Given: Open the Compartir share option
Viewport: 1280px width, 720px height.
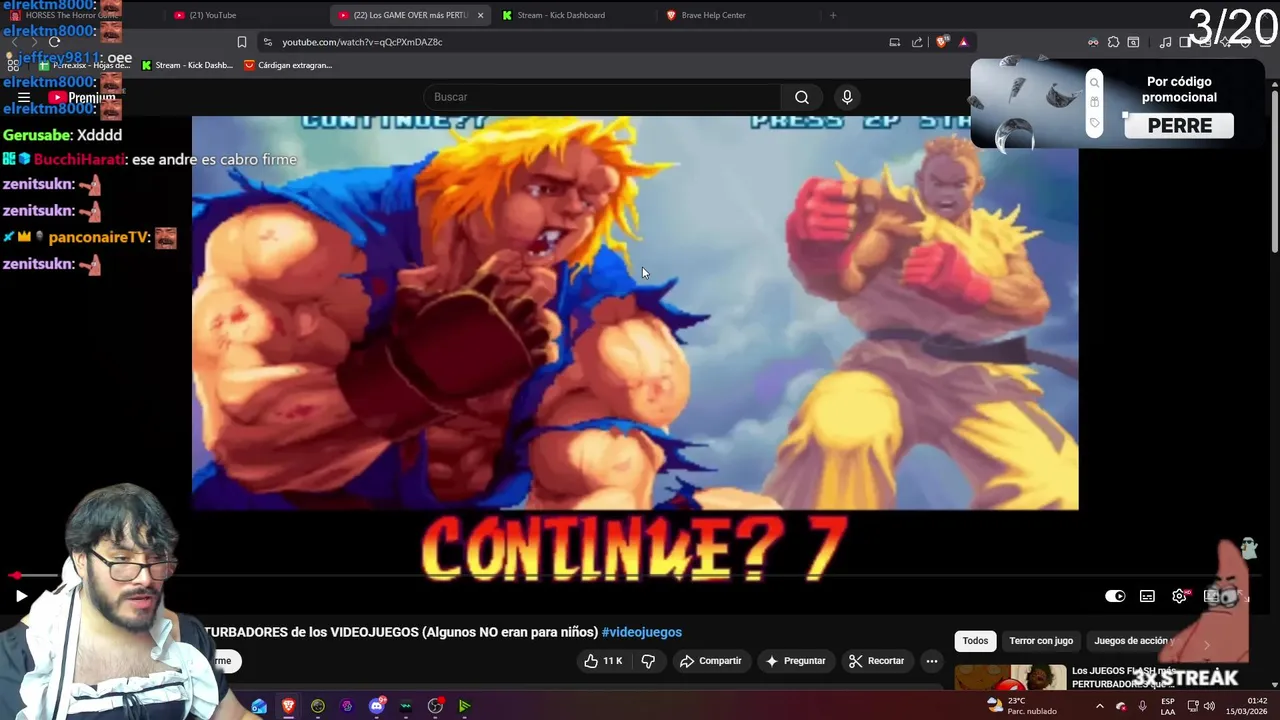Looking at the screenshot, I should pyautogui.click(x=710, y=661).
